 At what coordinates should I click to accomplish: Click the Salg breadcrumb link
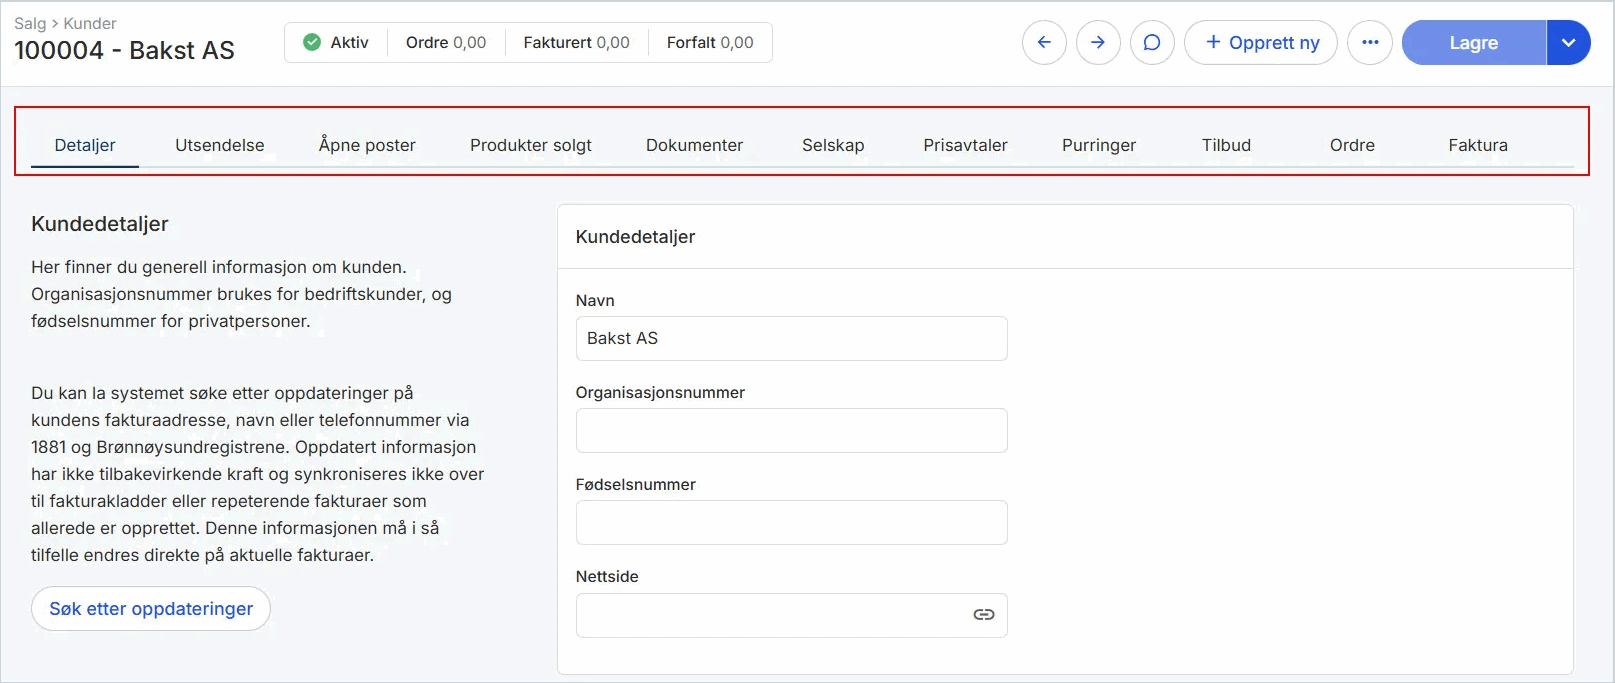(x=30, y=23)
